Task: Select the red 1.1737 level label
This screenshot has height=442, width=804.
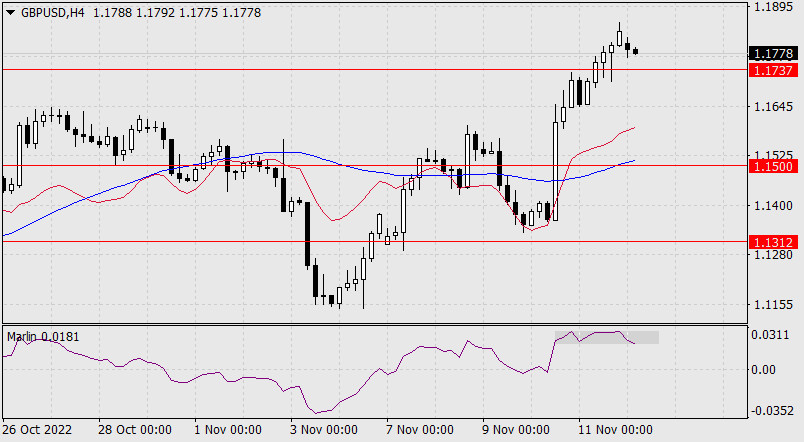Action: click(773, 70)
